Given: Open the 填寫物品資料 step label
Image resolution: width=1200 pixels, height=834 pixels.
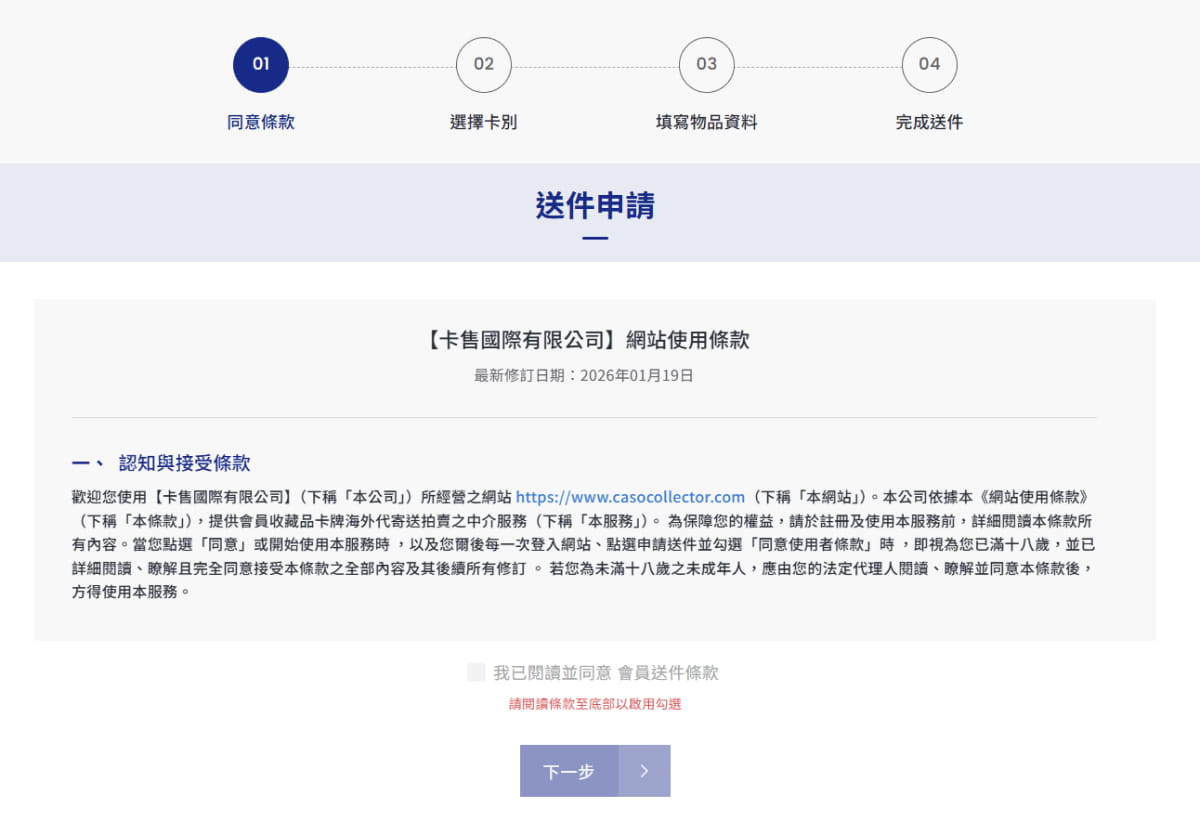Looking at the screenshot, I should click(x=707, y=122).
